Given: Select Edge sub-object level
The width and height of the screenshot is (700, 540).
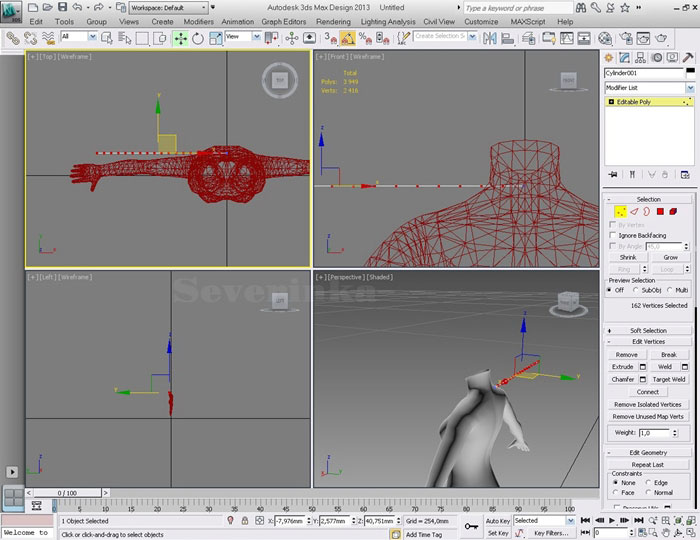Looking at the screenshot, I should tap(634, 211).
